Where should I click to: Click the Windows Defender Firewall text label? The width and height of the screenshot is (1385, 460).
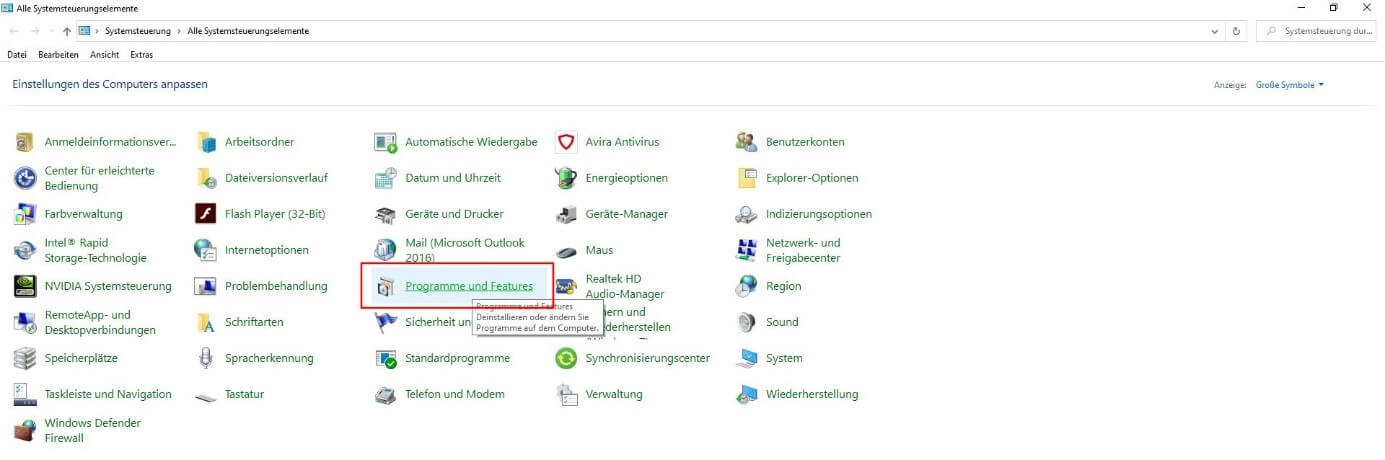pyautogui.click(x=93, y=430)
